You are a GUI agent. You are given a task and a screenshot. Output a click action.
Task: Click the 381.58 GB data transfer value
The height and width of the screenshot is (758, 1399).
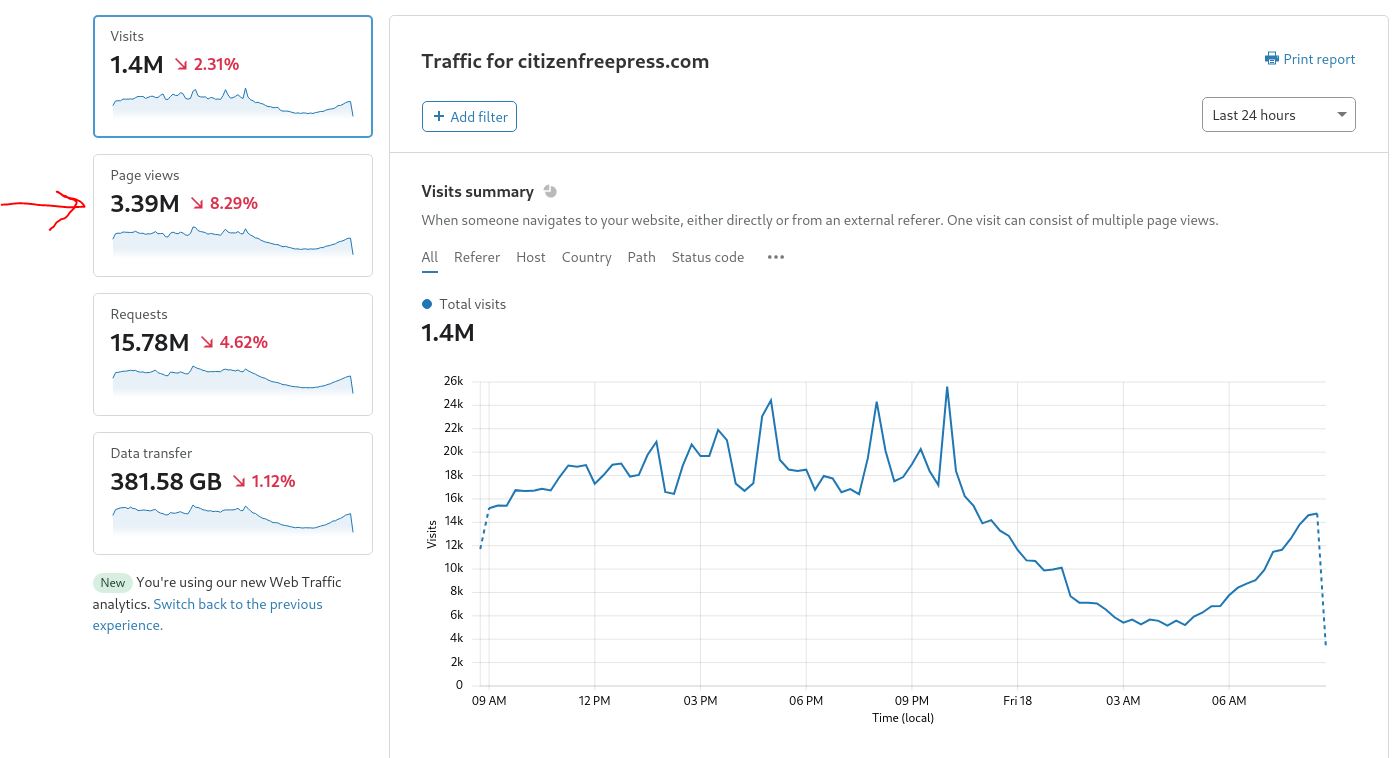pyautogui.click(x=166, y=482)
